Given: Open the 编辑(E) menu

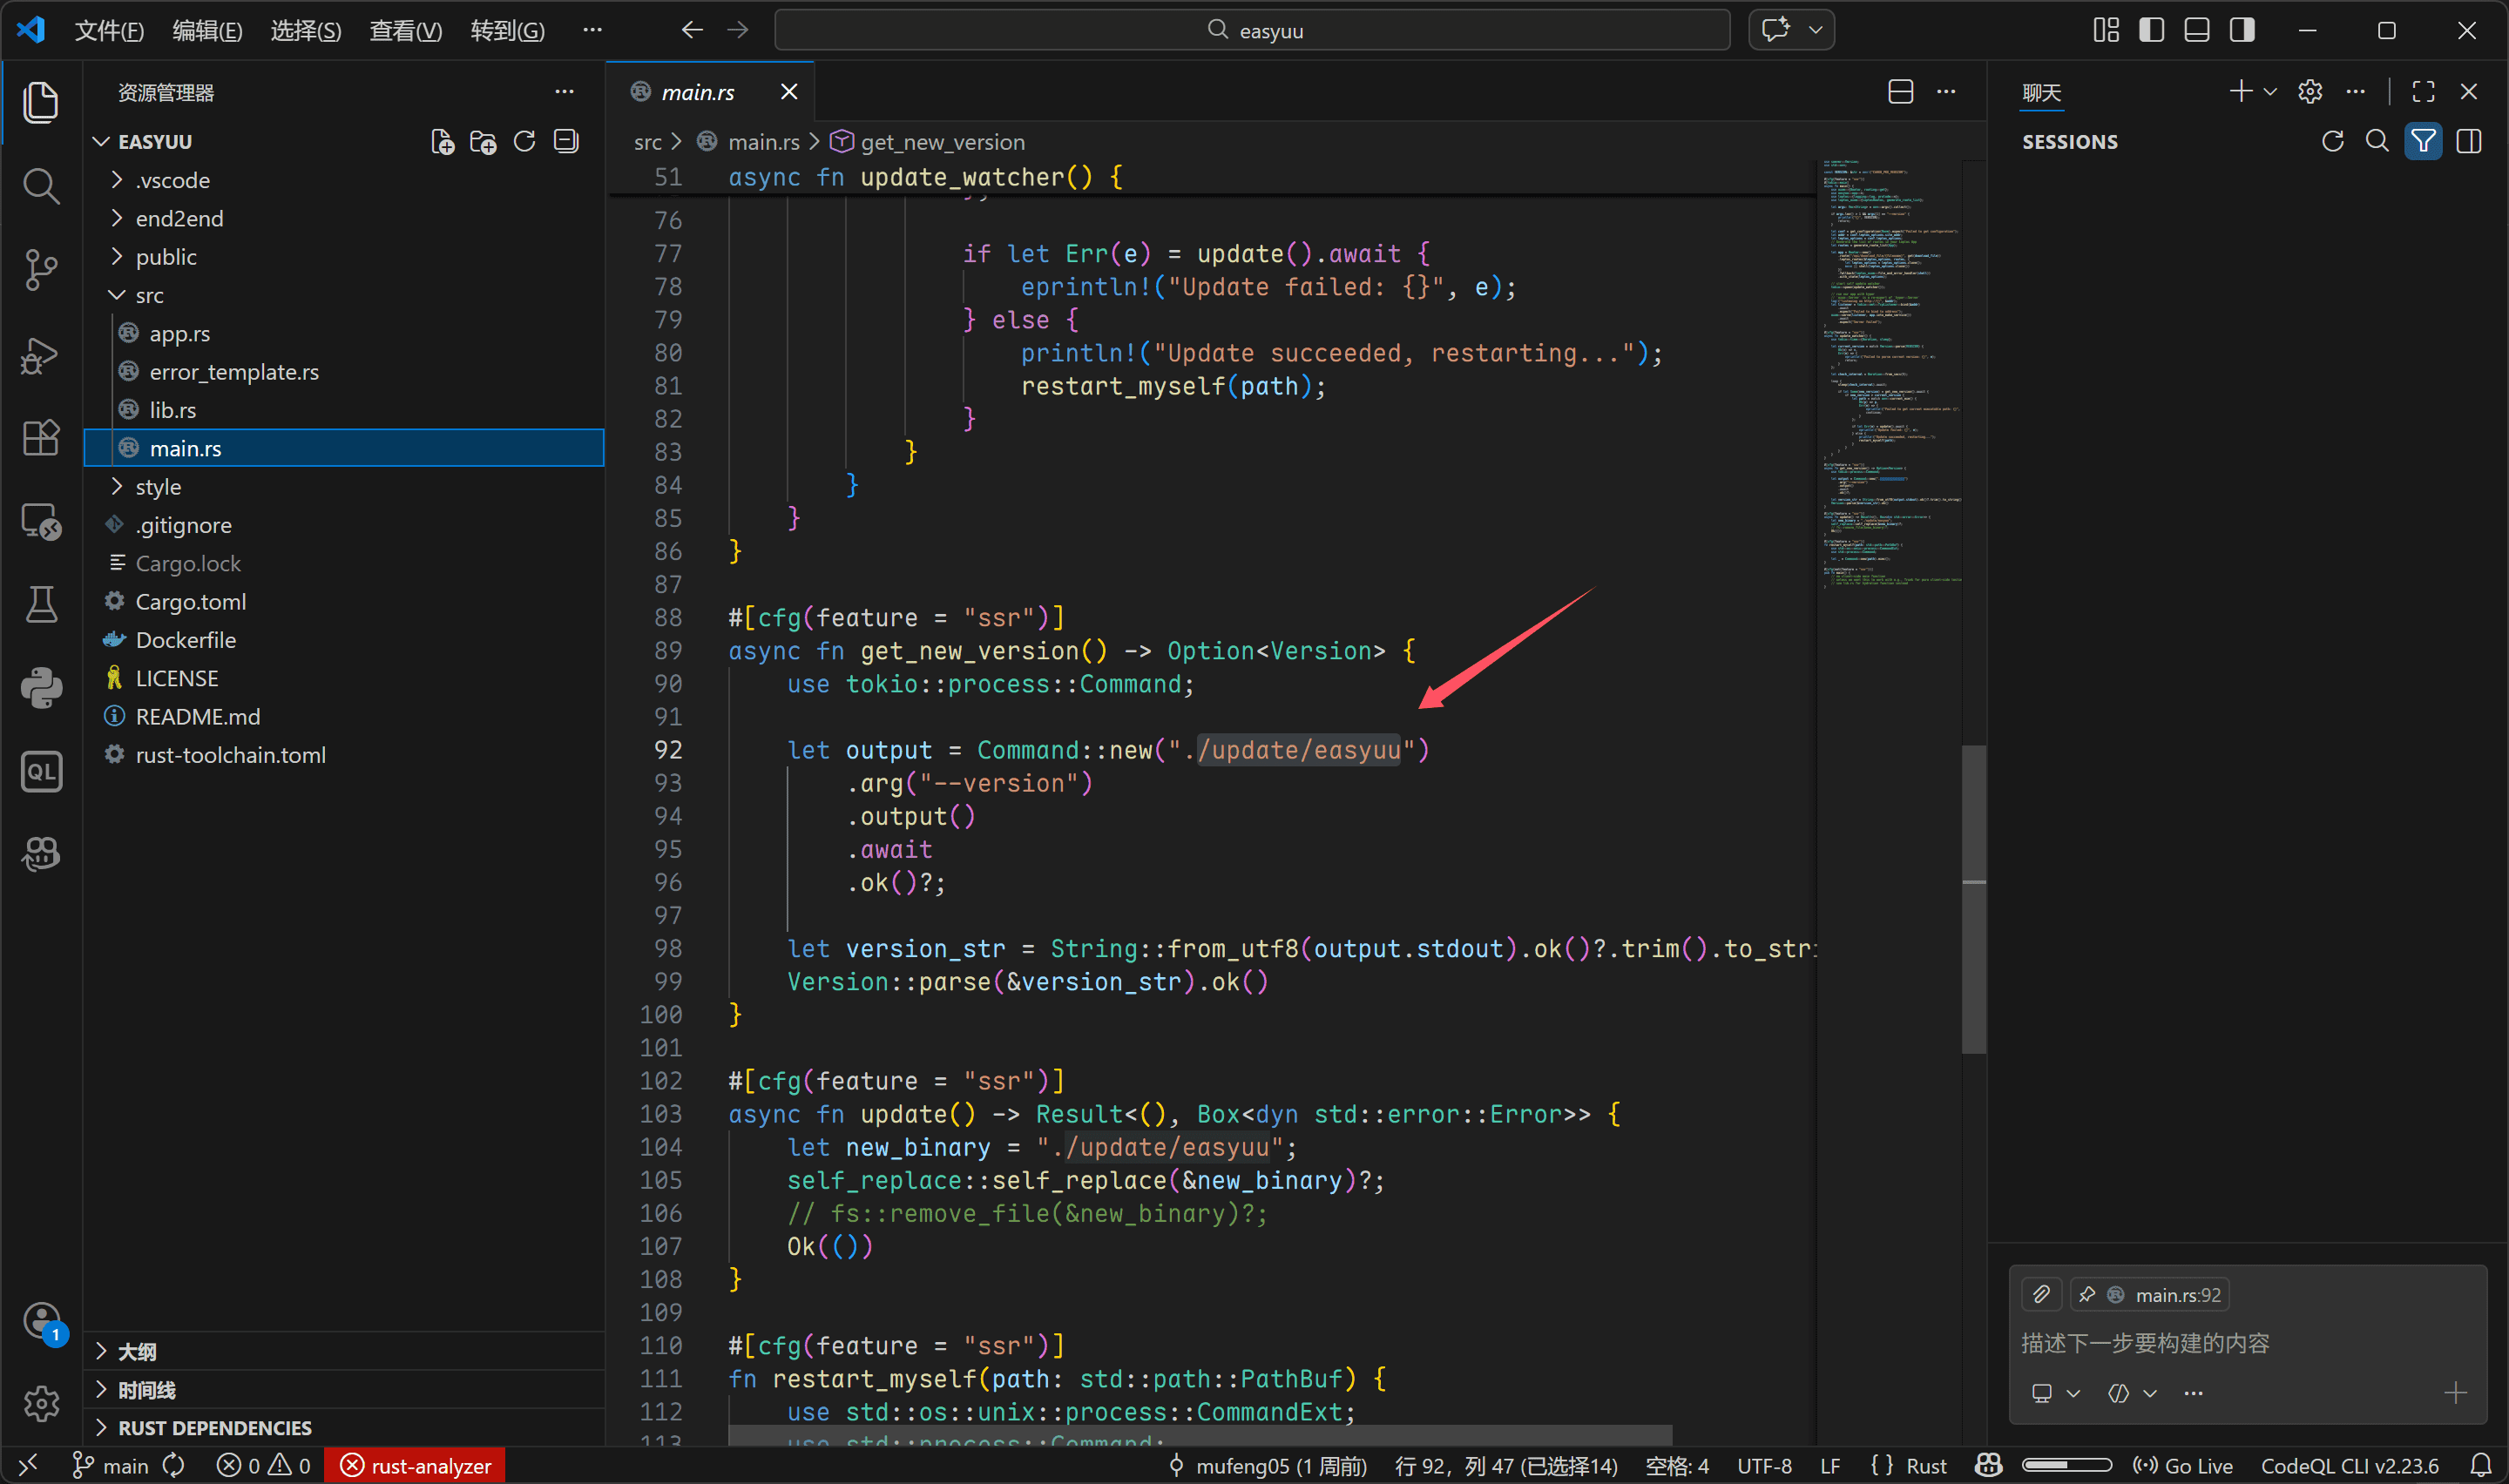Looking at the screenshot, I should (x=207, y=30).
